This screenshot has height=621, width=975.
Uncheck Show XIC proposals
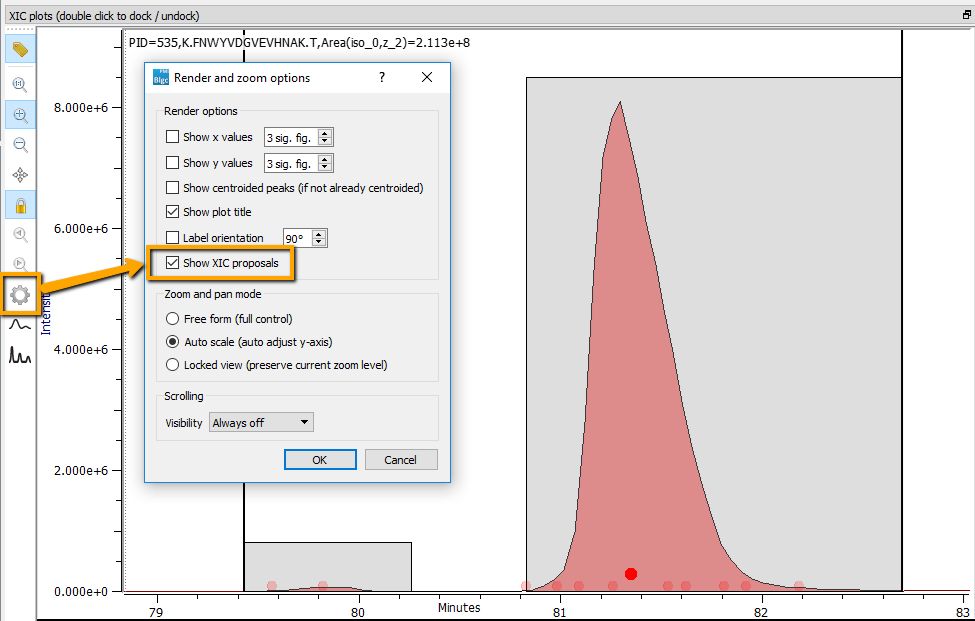coord(172,263)
